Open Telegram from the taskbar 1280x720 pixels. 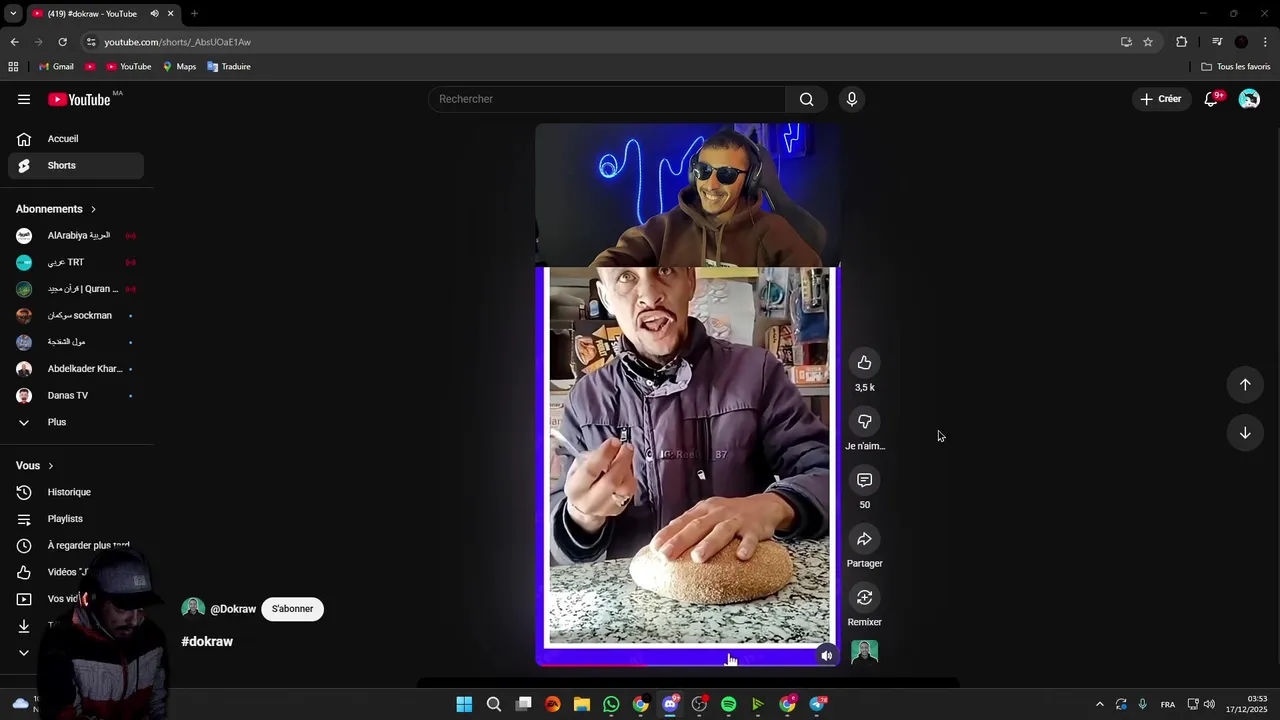[x=817, y=704]
